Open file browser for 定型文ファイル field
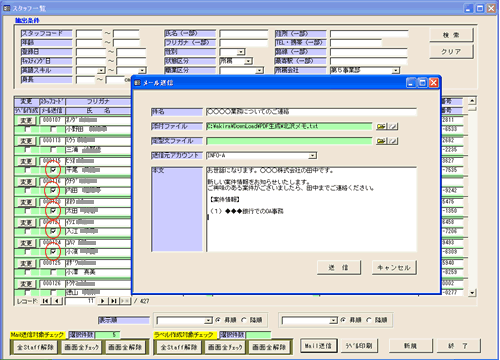500x360 pixels. click(x=381, y=141)
